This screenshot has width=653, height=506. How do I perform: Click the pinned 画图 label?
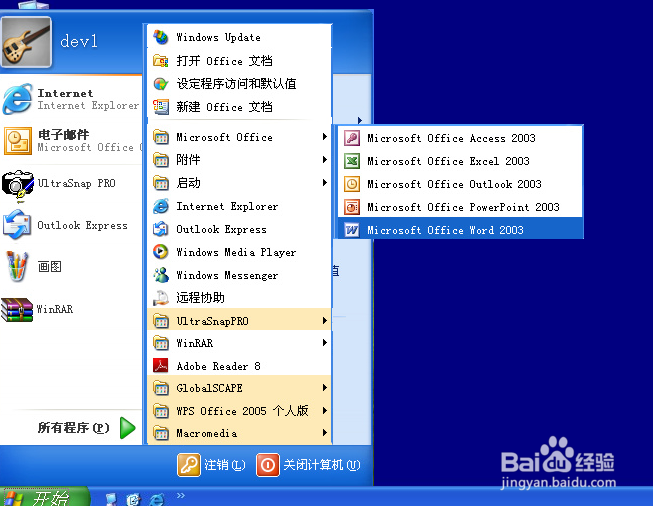click(50, 266)
